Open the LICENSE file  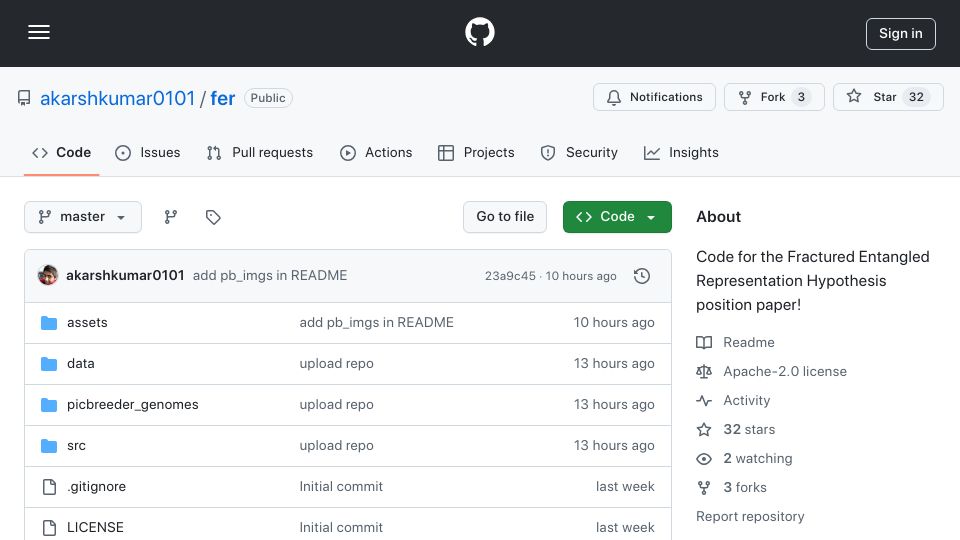96,528
